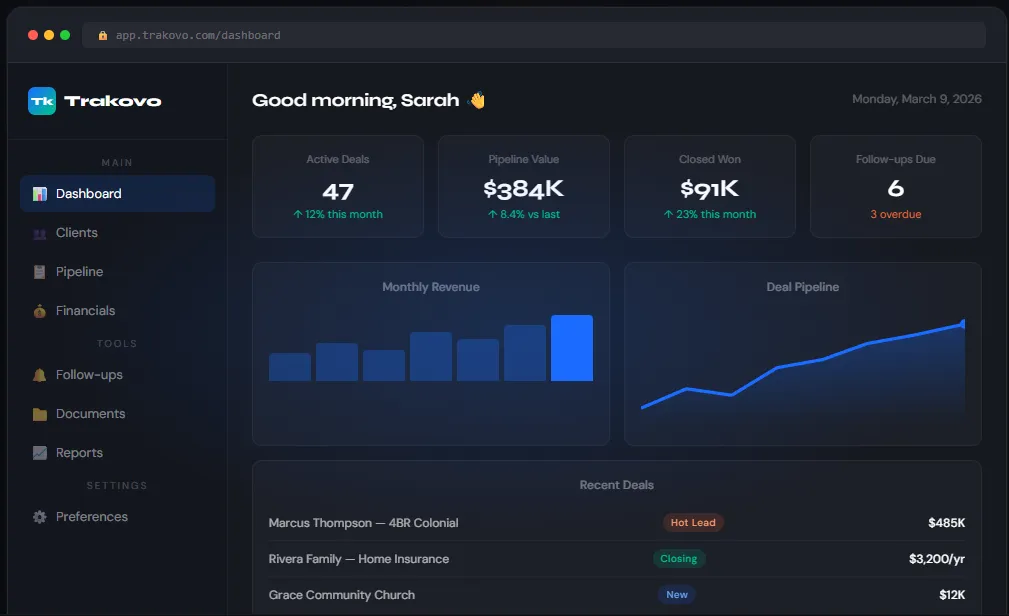
Task: Click the red window close dot
Action: (33, 35)
